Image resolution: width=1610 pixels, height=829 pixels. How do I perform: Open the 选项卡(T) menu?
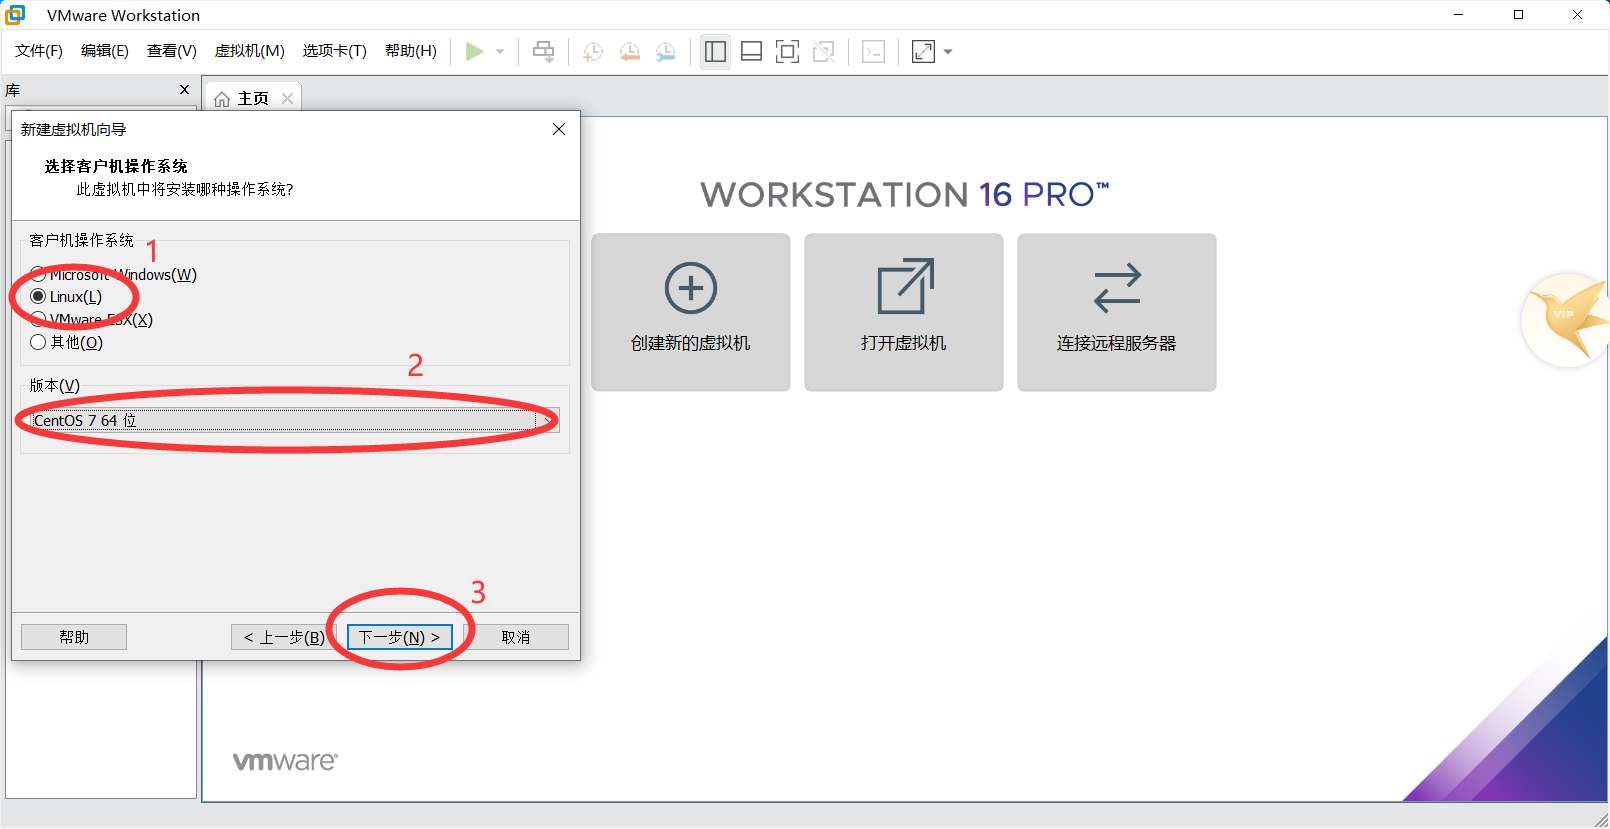coord(335,51)
